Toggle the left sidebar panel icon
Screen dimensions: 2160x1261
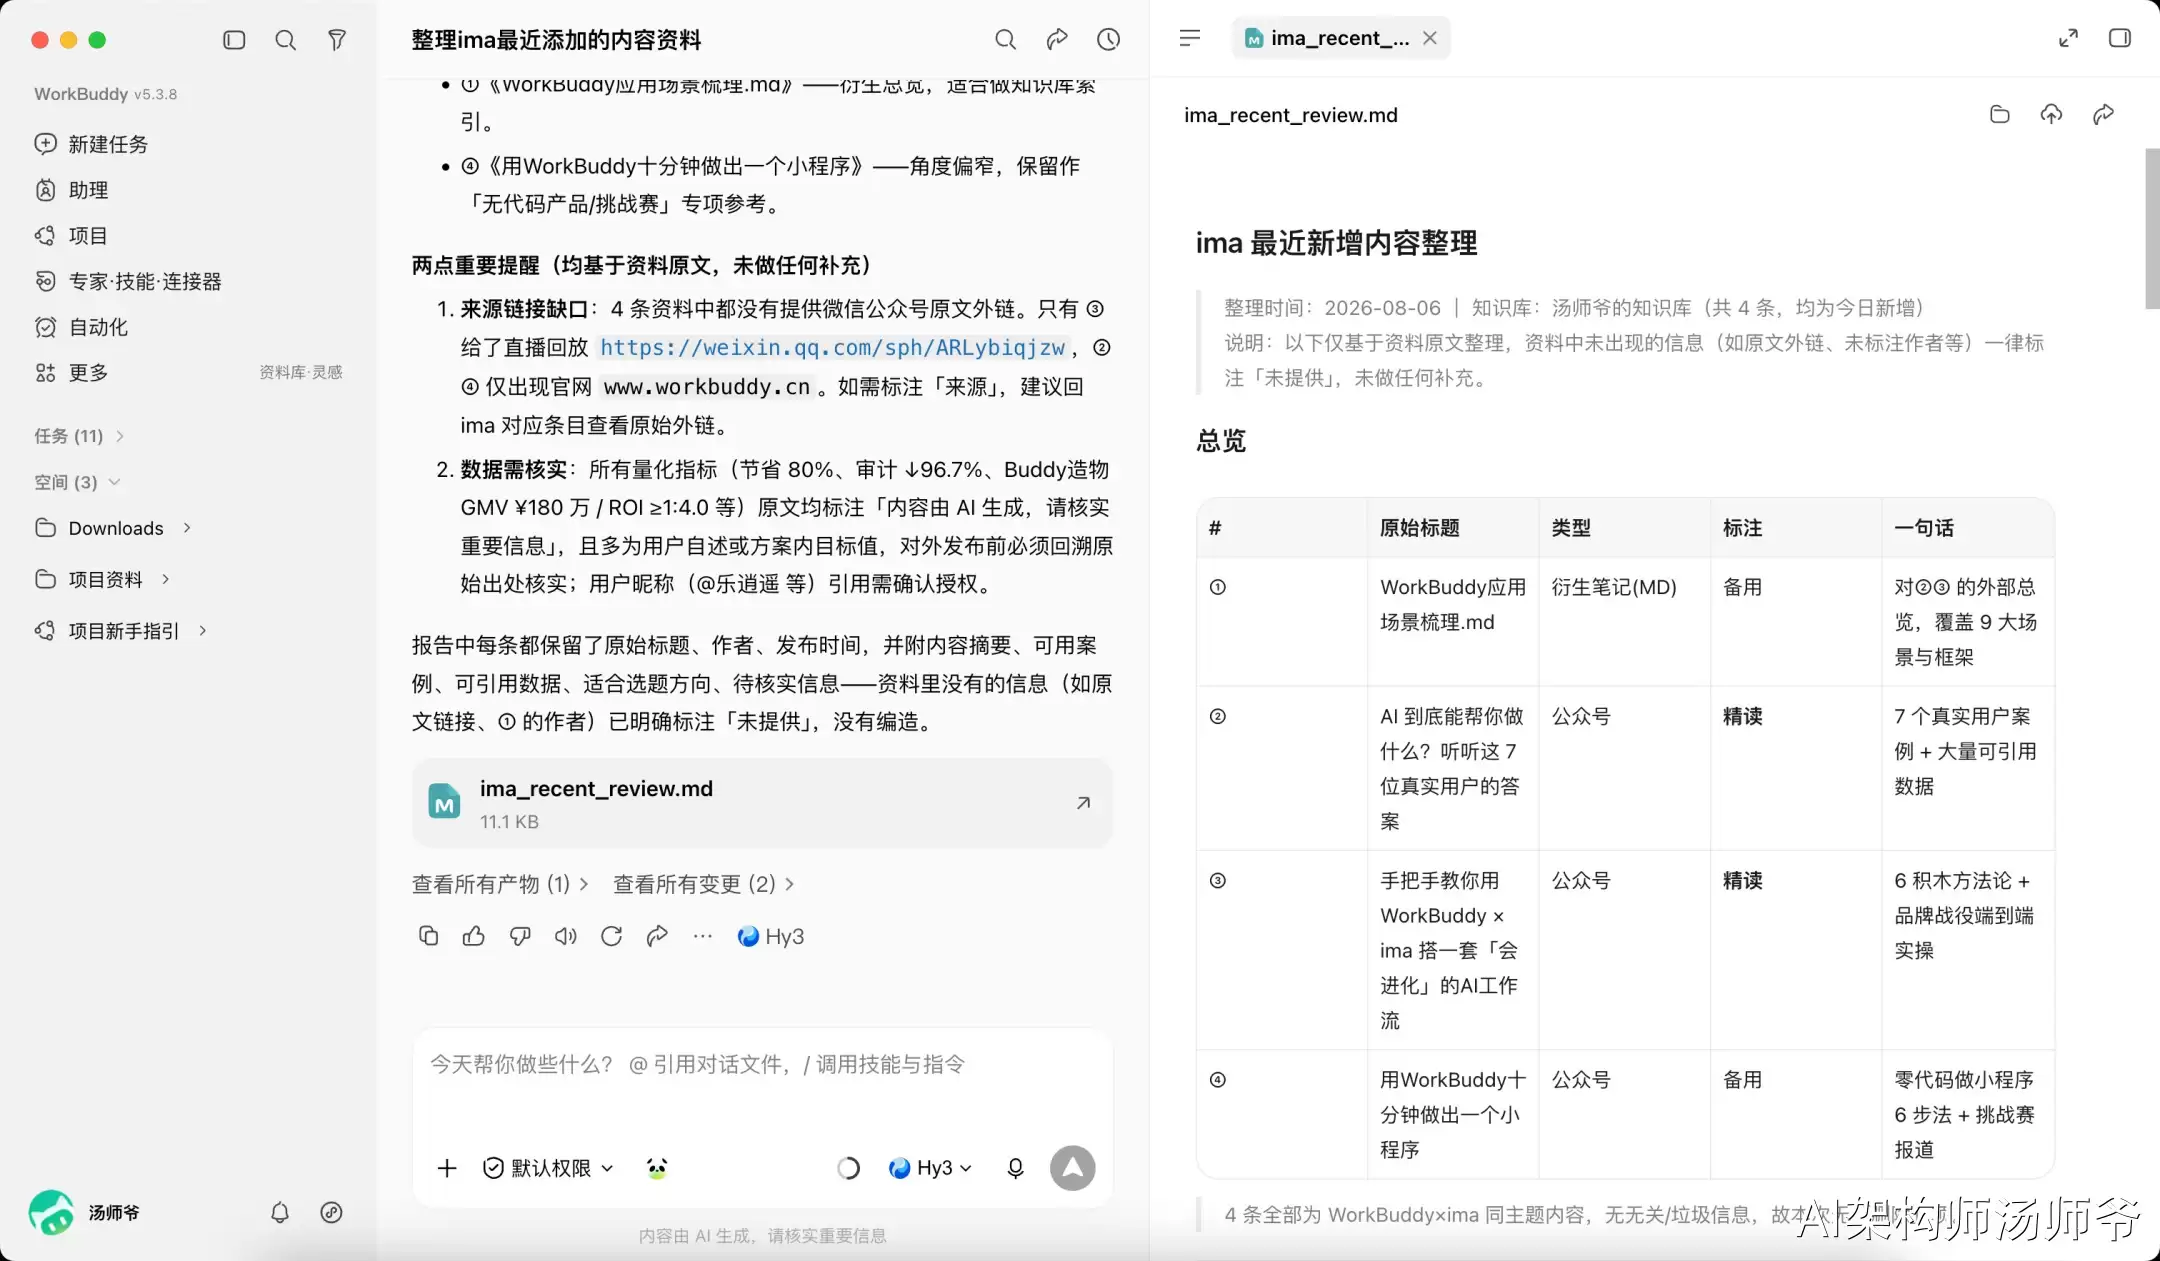coord(234,40)
